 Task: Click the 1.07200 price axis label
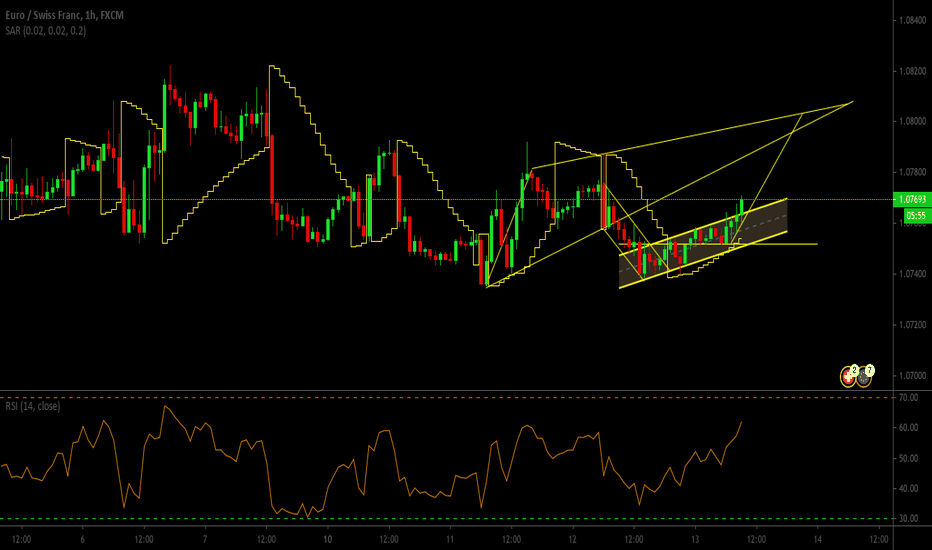(912, 325)
